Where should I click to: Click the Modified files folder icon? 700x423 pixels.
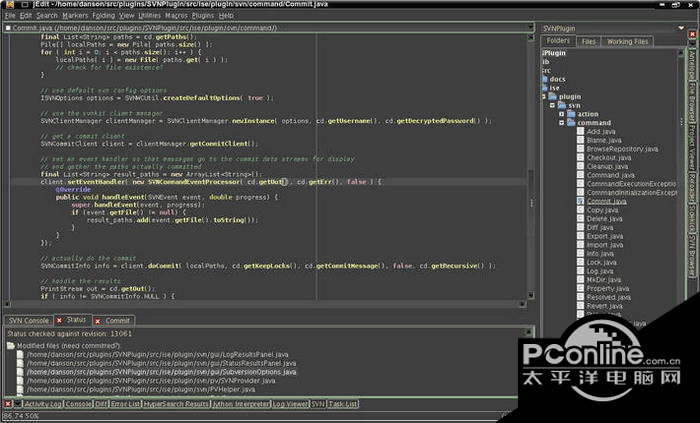click(9, 344)
